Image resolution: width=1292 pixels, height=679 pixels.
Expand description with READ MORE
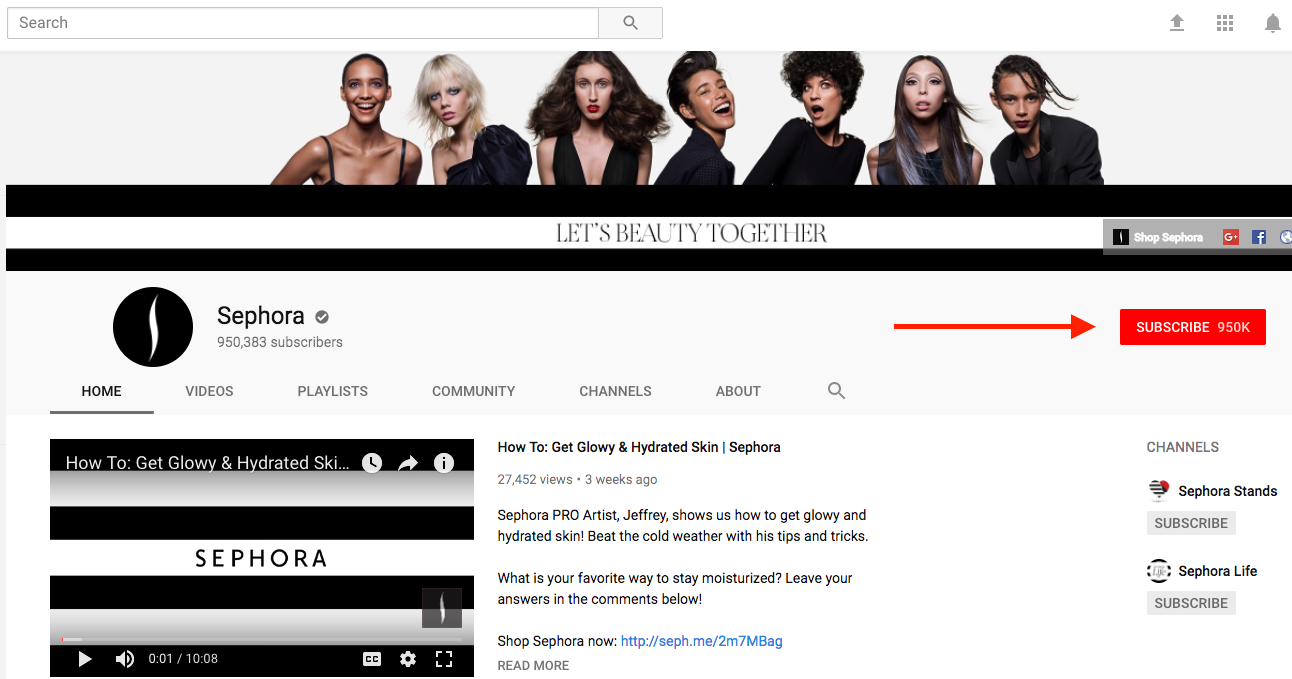coord(533,666)
